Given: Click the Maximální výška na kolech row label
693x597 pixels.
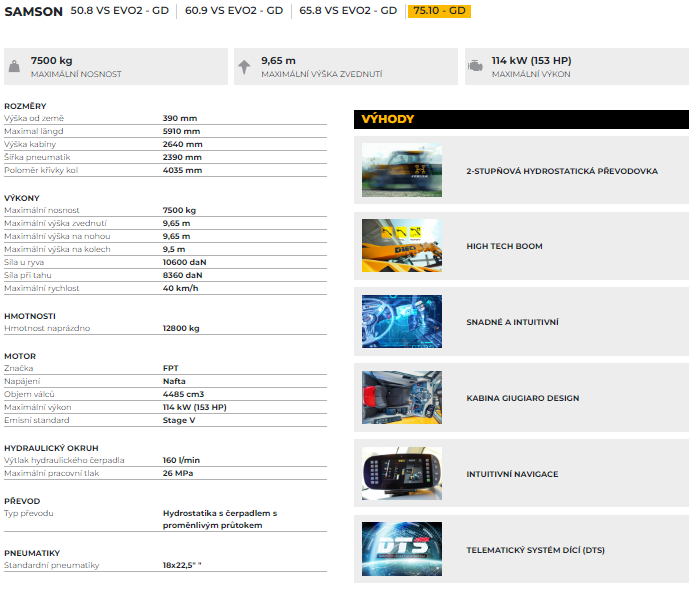Looking at the screenshot, I should point(57,249).
